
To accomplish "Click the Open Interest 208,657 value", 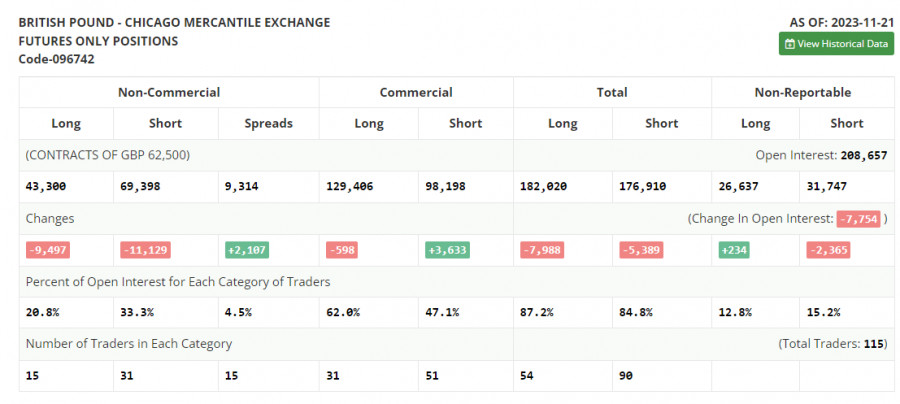I will point(862,155).
